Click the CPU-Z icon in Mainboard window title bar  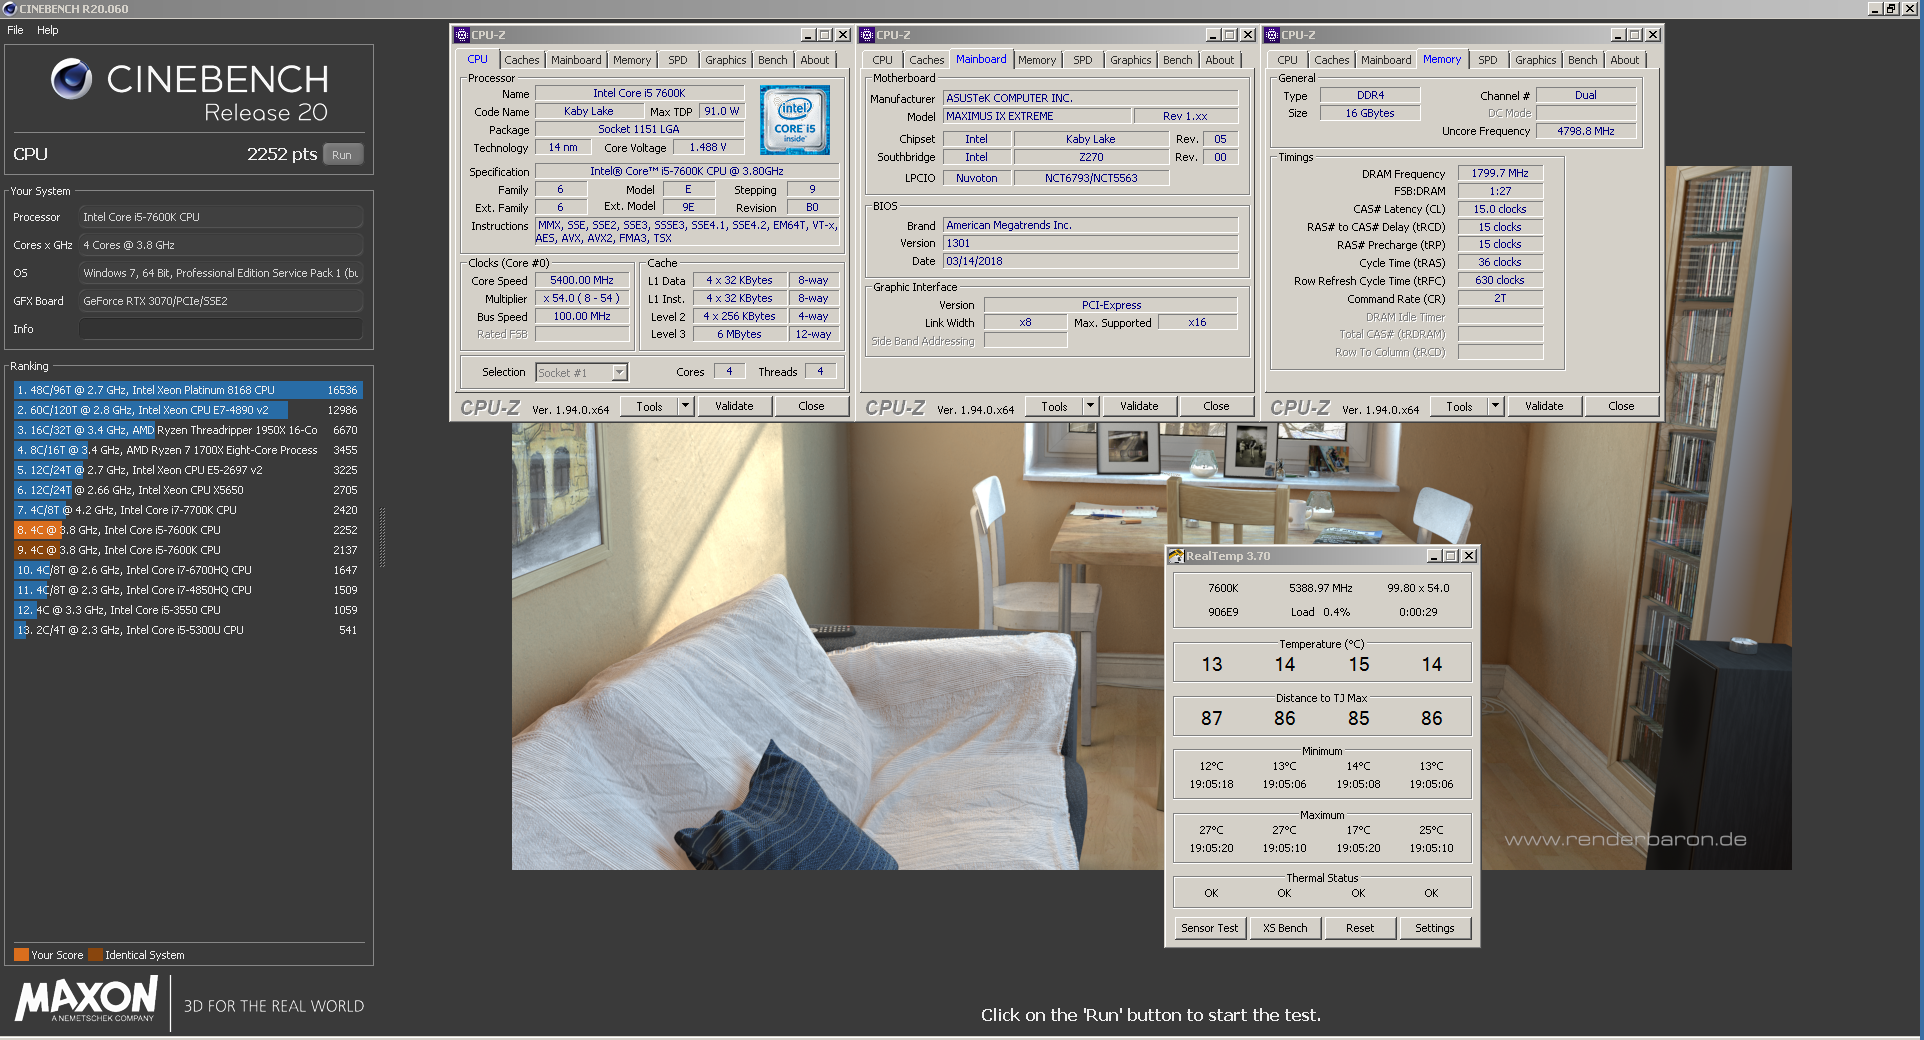pyautogui.click(x=867, y=35)
